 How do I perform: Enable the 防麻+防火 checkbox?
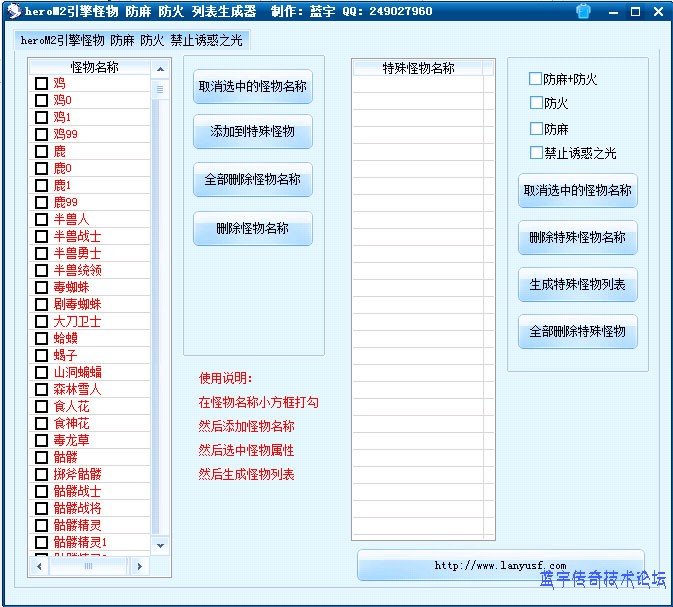click(x=536, y=79)
